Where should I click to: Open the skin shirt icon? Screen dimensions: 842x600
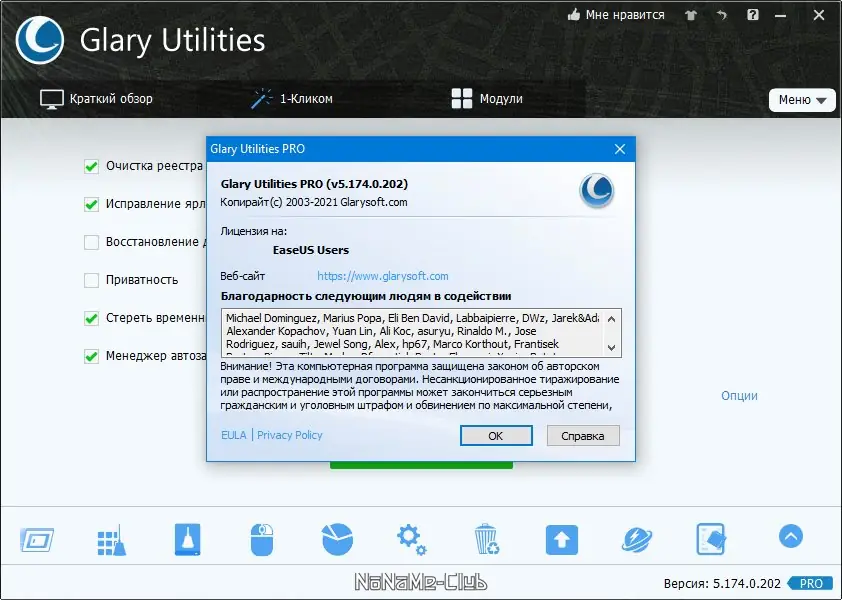click(x=691, y=15)
